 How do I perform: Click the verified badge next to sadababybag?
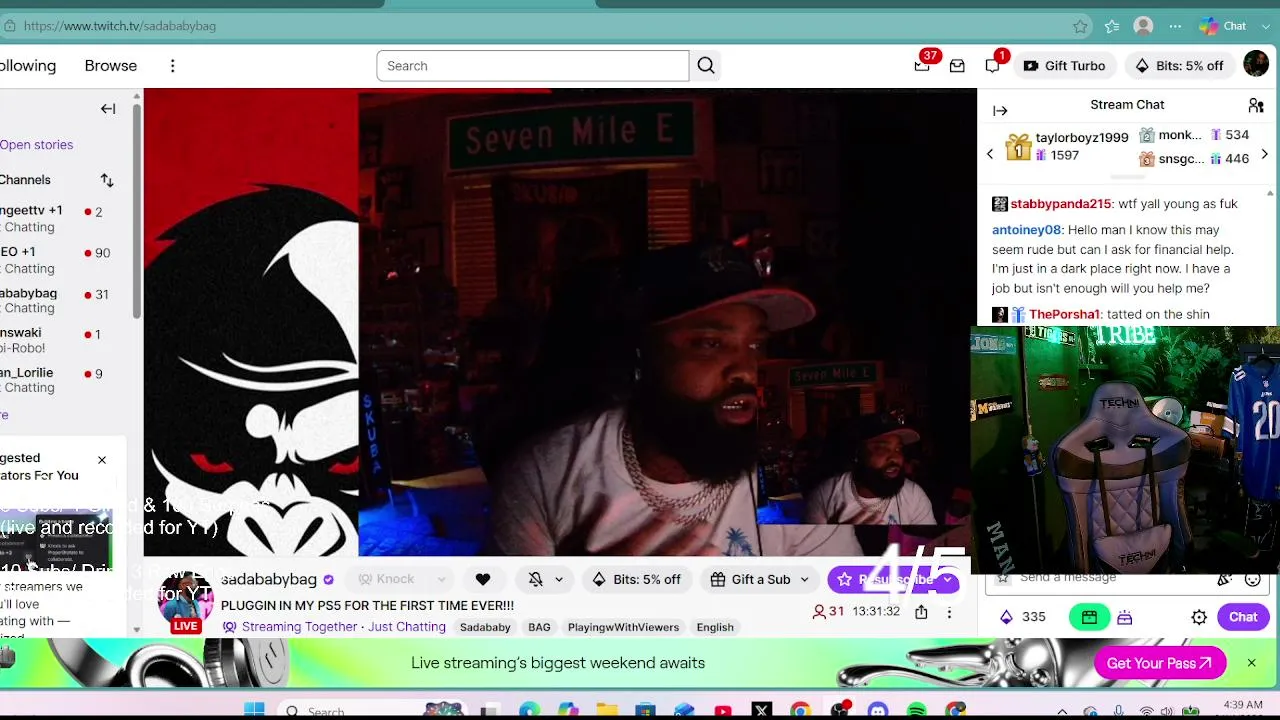tap(328, 579)
